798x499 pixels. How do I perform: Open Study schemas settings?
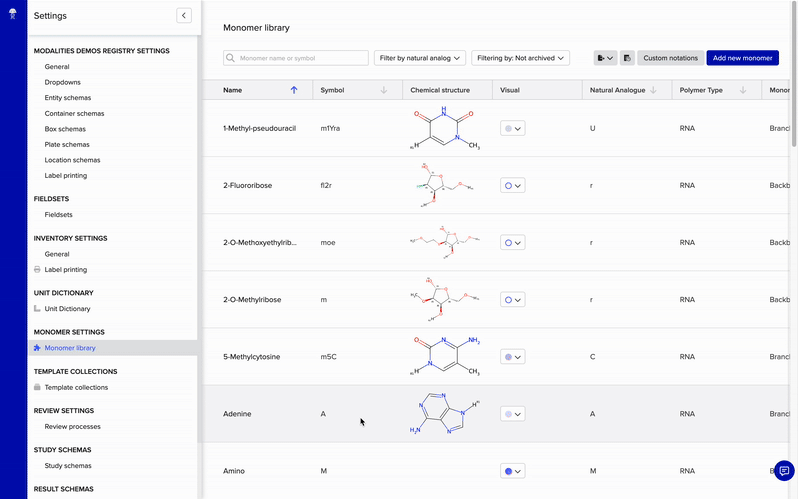tap(68, 465)
